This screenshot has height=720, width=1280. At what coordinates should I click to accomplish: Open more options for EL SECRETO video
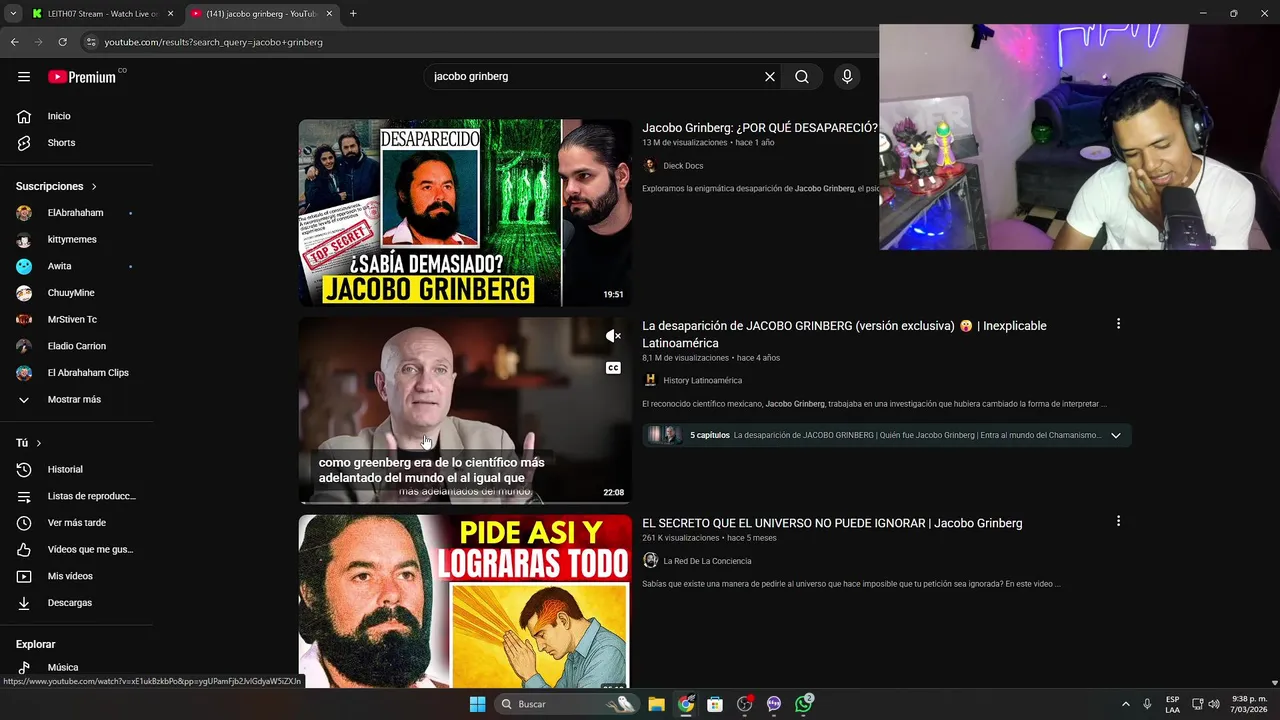pyautogui.click(x=1118, y=521)
